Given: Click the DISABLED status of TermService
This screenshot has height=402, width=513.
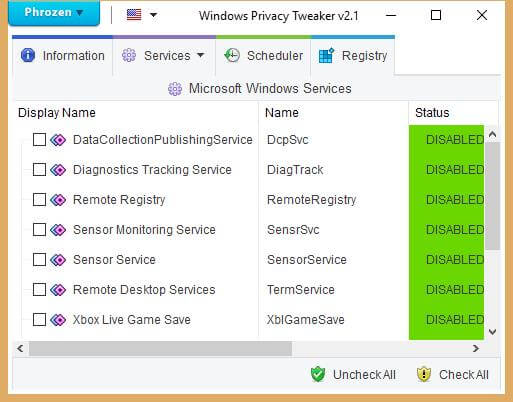Looking at the screenshot, I should click(455, 290).
